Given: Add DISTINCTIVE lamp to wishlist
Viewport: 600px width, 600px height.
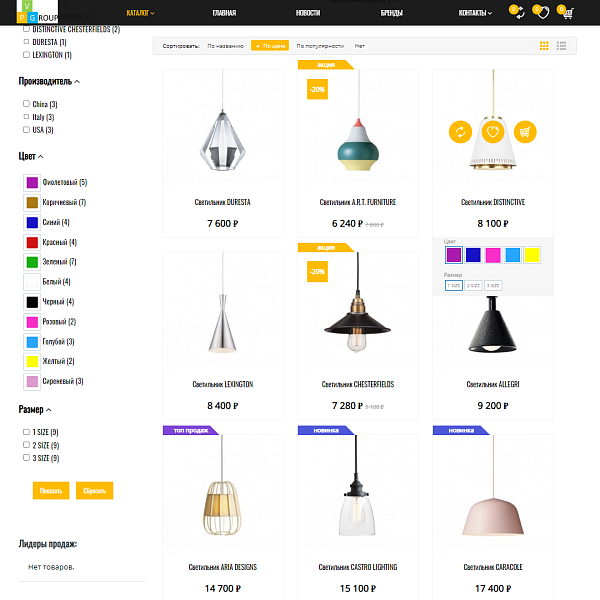Looking at the screenshot, I should click(x=492, y=131).
